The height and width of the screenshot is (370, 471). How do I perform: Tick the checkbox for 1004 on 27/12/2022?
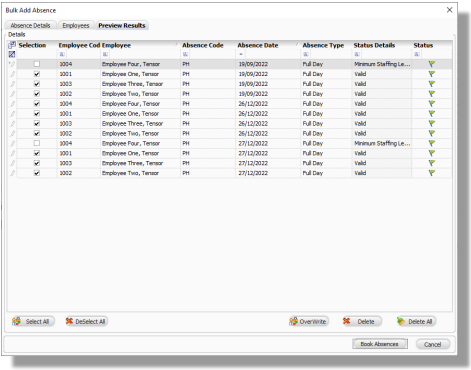click(x=37, y=143)
